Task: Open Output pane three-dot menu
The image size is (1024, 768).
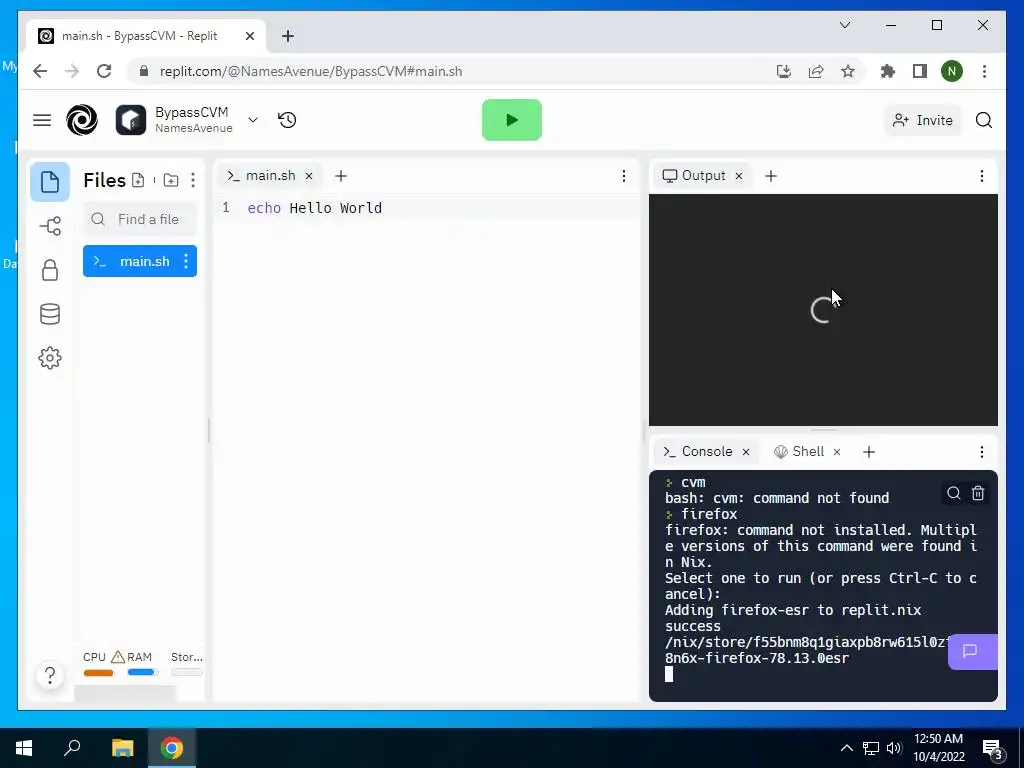Action: click(x=982, y=176)
